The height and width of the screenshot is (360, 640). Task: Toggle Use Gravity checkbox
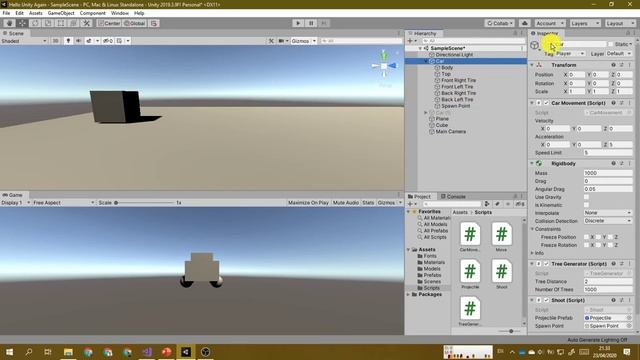click(x=586, y=197)
